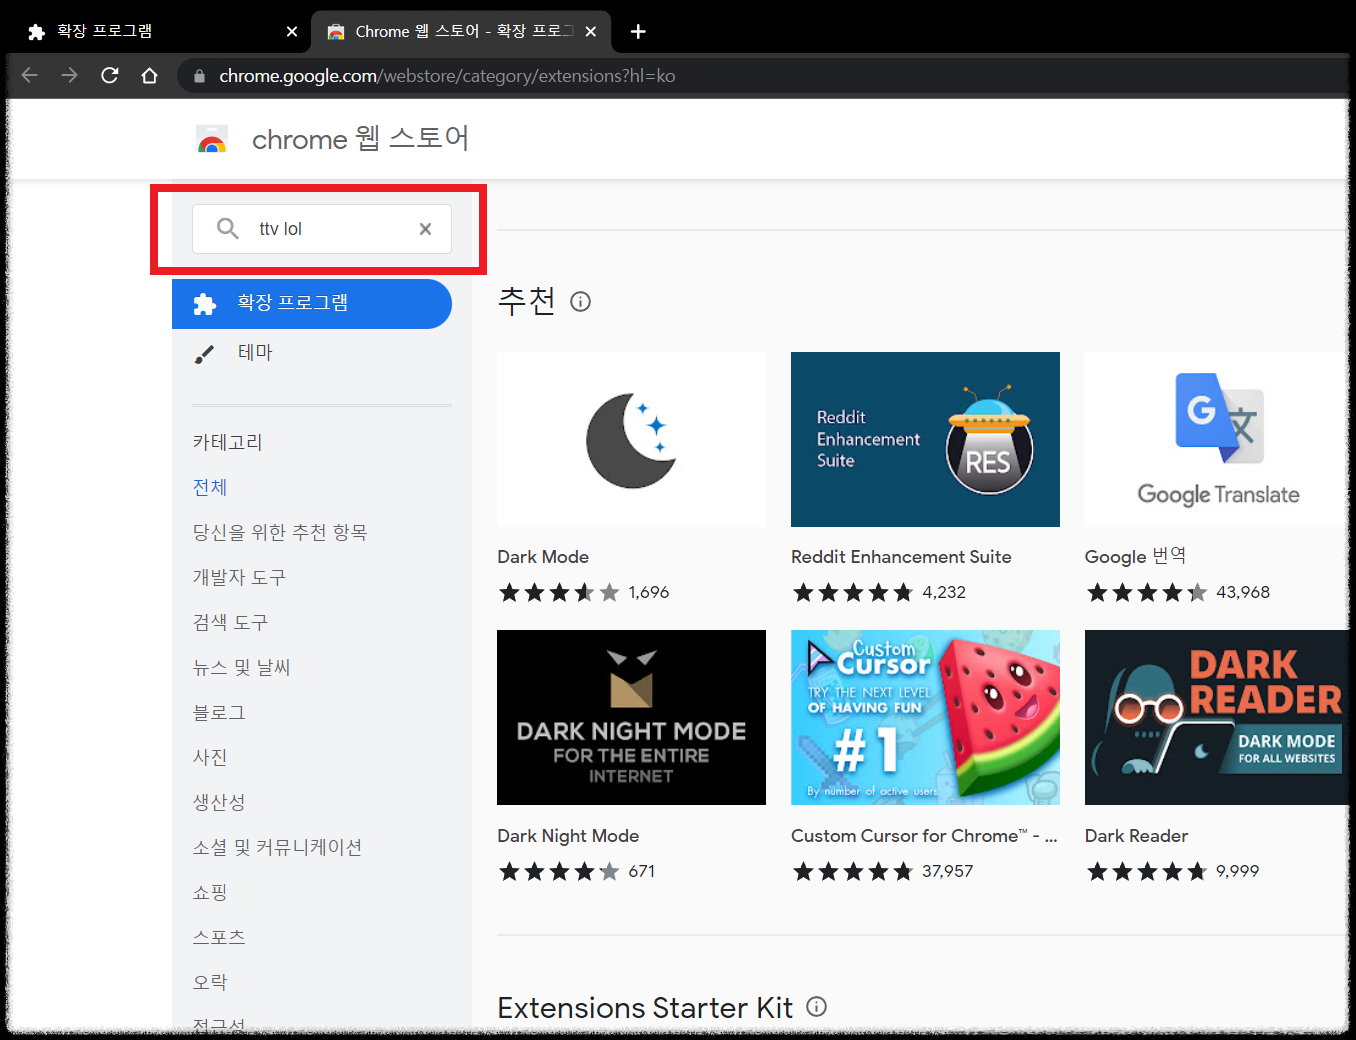View site lock security info
The width and height of the screenshot is (1356, 1040).
[199, 76]
